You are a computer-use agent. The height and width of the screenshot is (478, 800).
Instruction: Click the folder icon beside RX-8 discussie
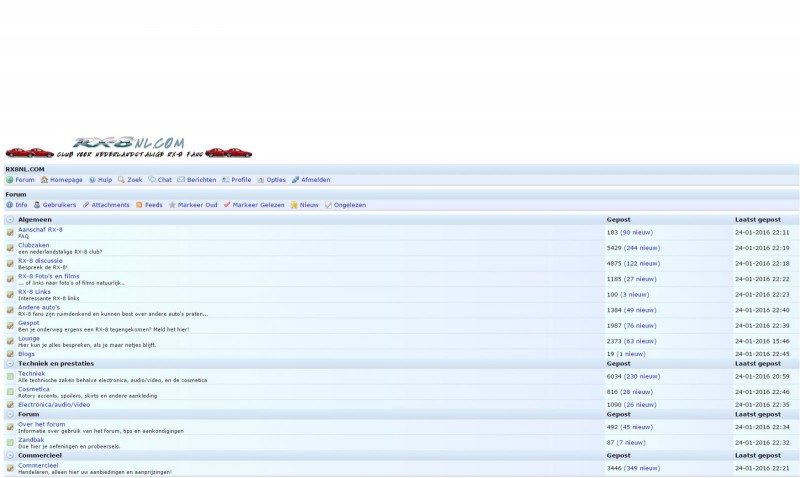(10, 264)
